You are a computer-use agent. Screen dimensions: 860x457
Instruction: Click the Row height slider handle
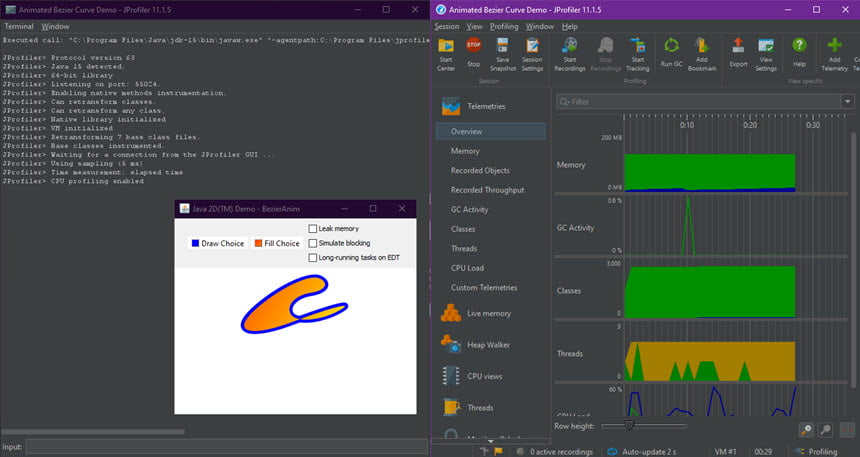[630, 426]
